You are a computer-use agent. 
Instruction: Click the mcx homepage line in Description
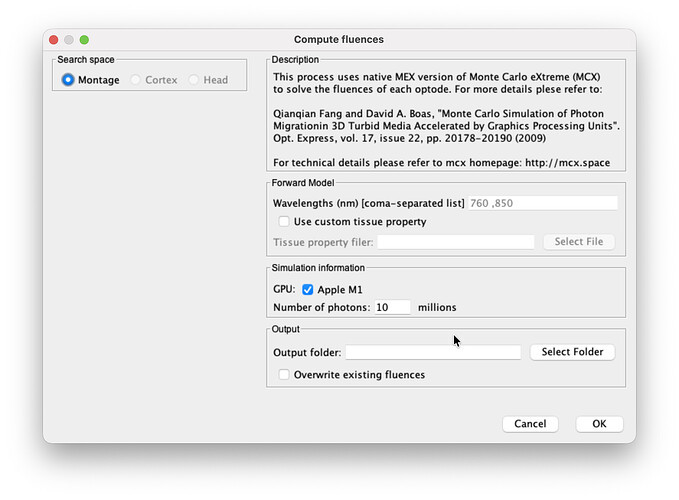click(x=441, y=163)
